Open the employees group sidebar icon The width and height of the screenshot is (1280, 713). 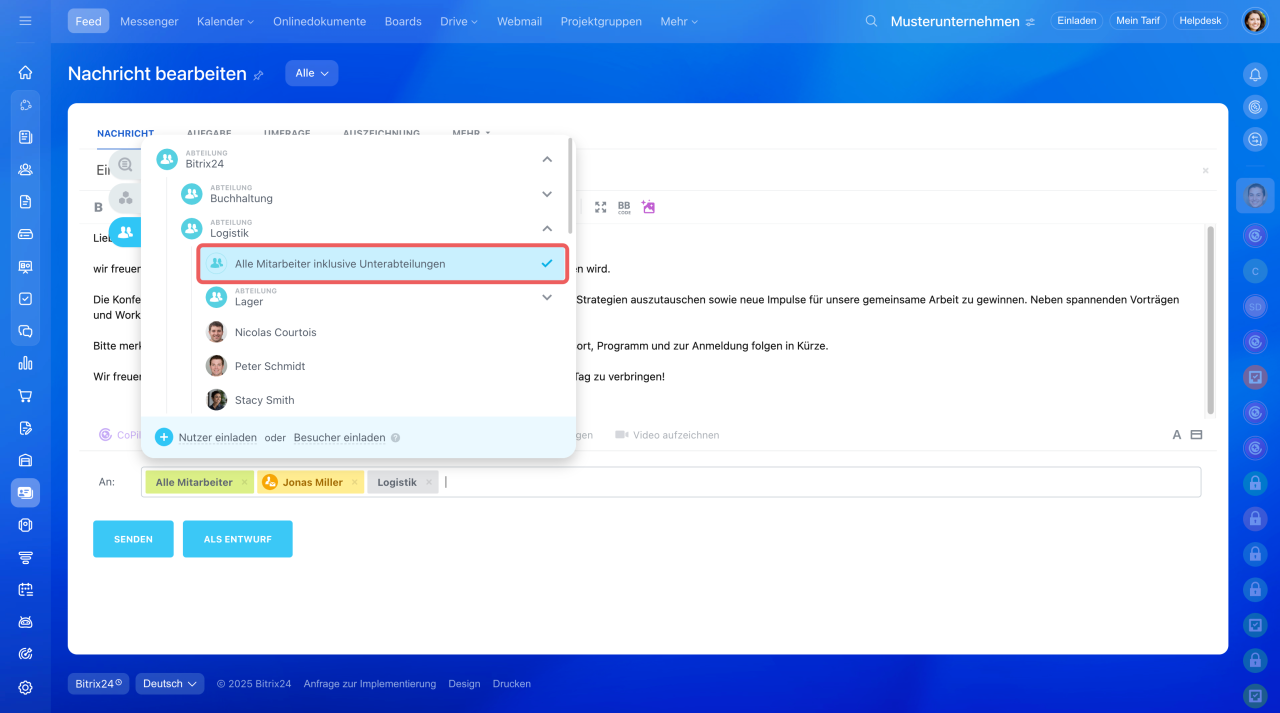click(25, 169)
